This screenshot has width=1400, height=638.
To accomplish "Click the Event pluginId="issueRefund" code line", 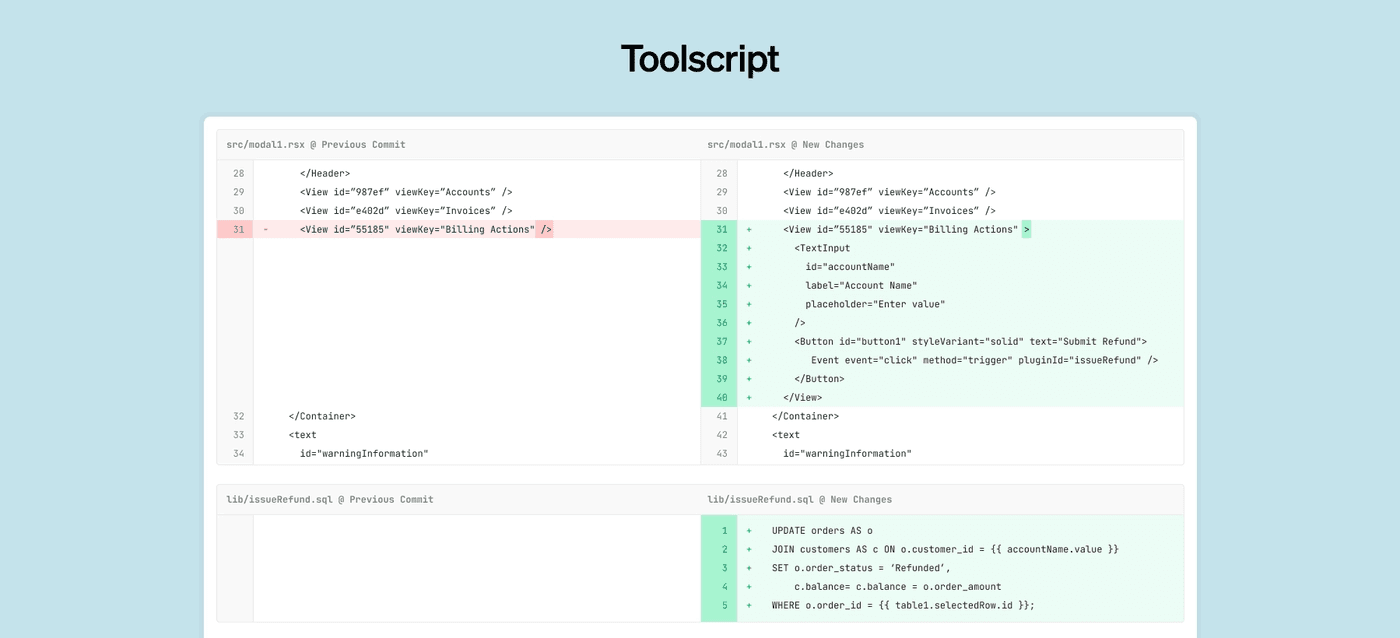I will 984,360.
